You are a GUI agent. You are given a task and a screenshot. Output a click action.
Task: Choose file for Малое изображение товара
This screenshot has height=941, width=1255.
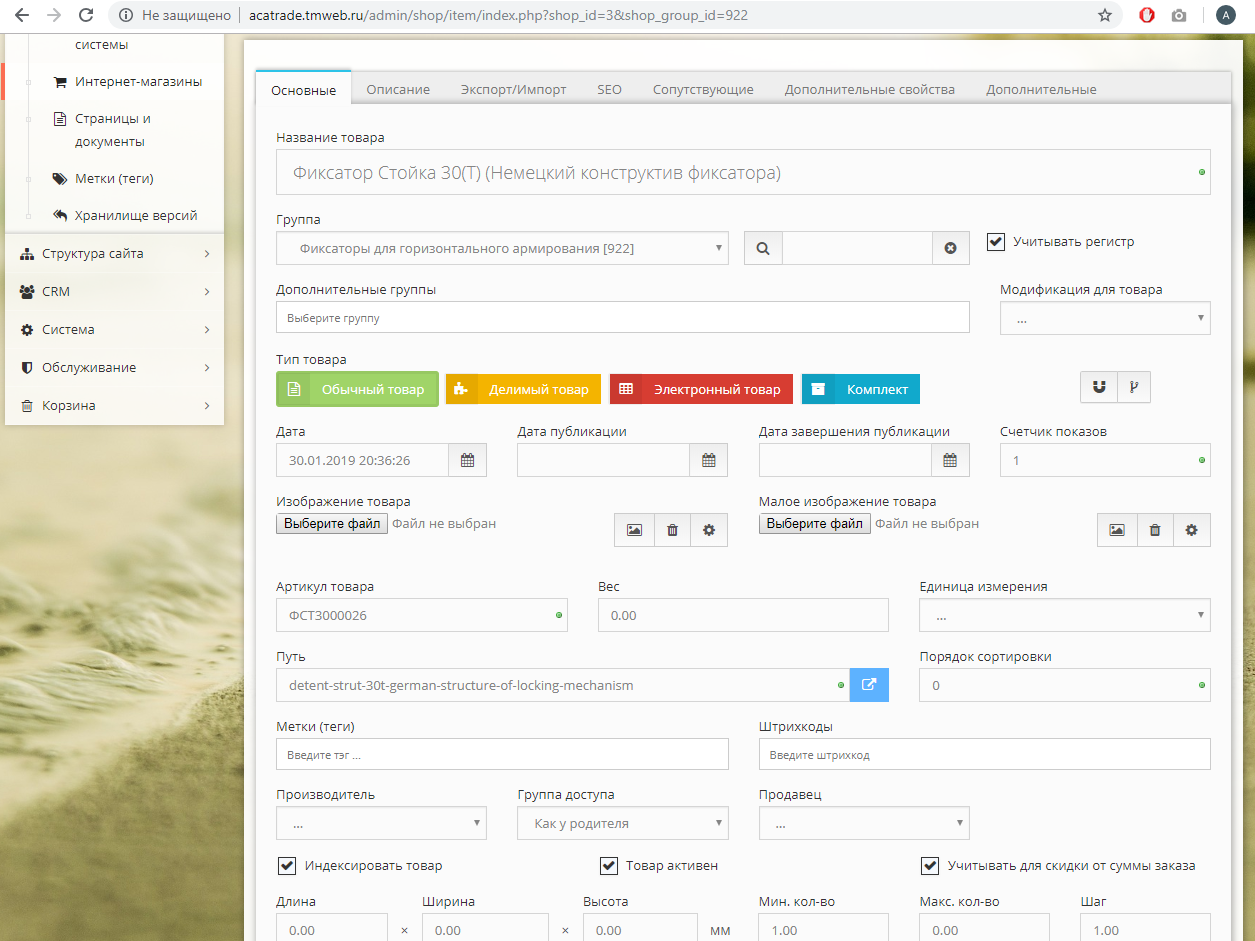click(814, 523)
